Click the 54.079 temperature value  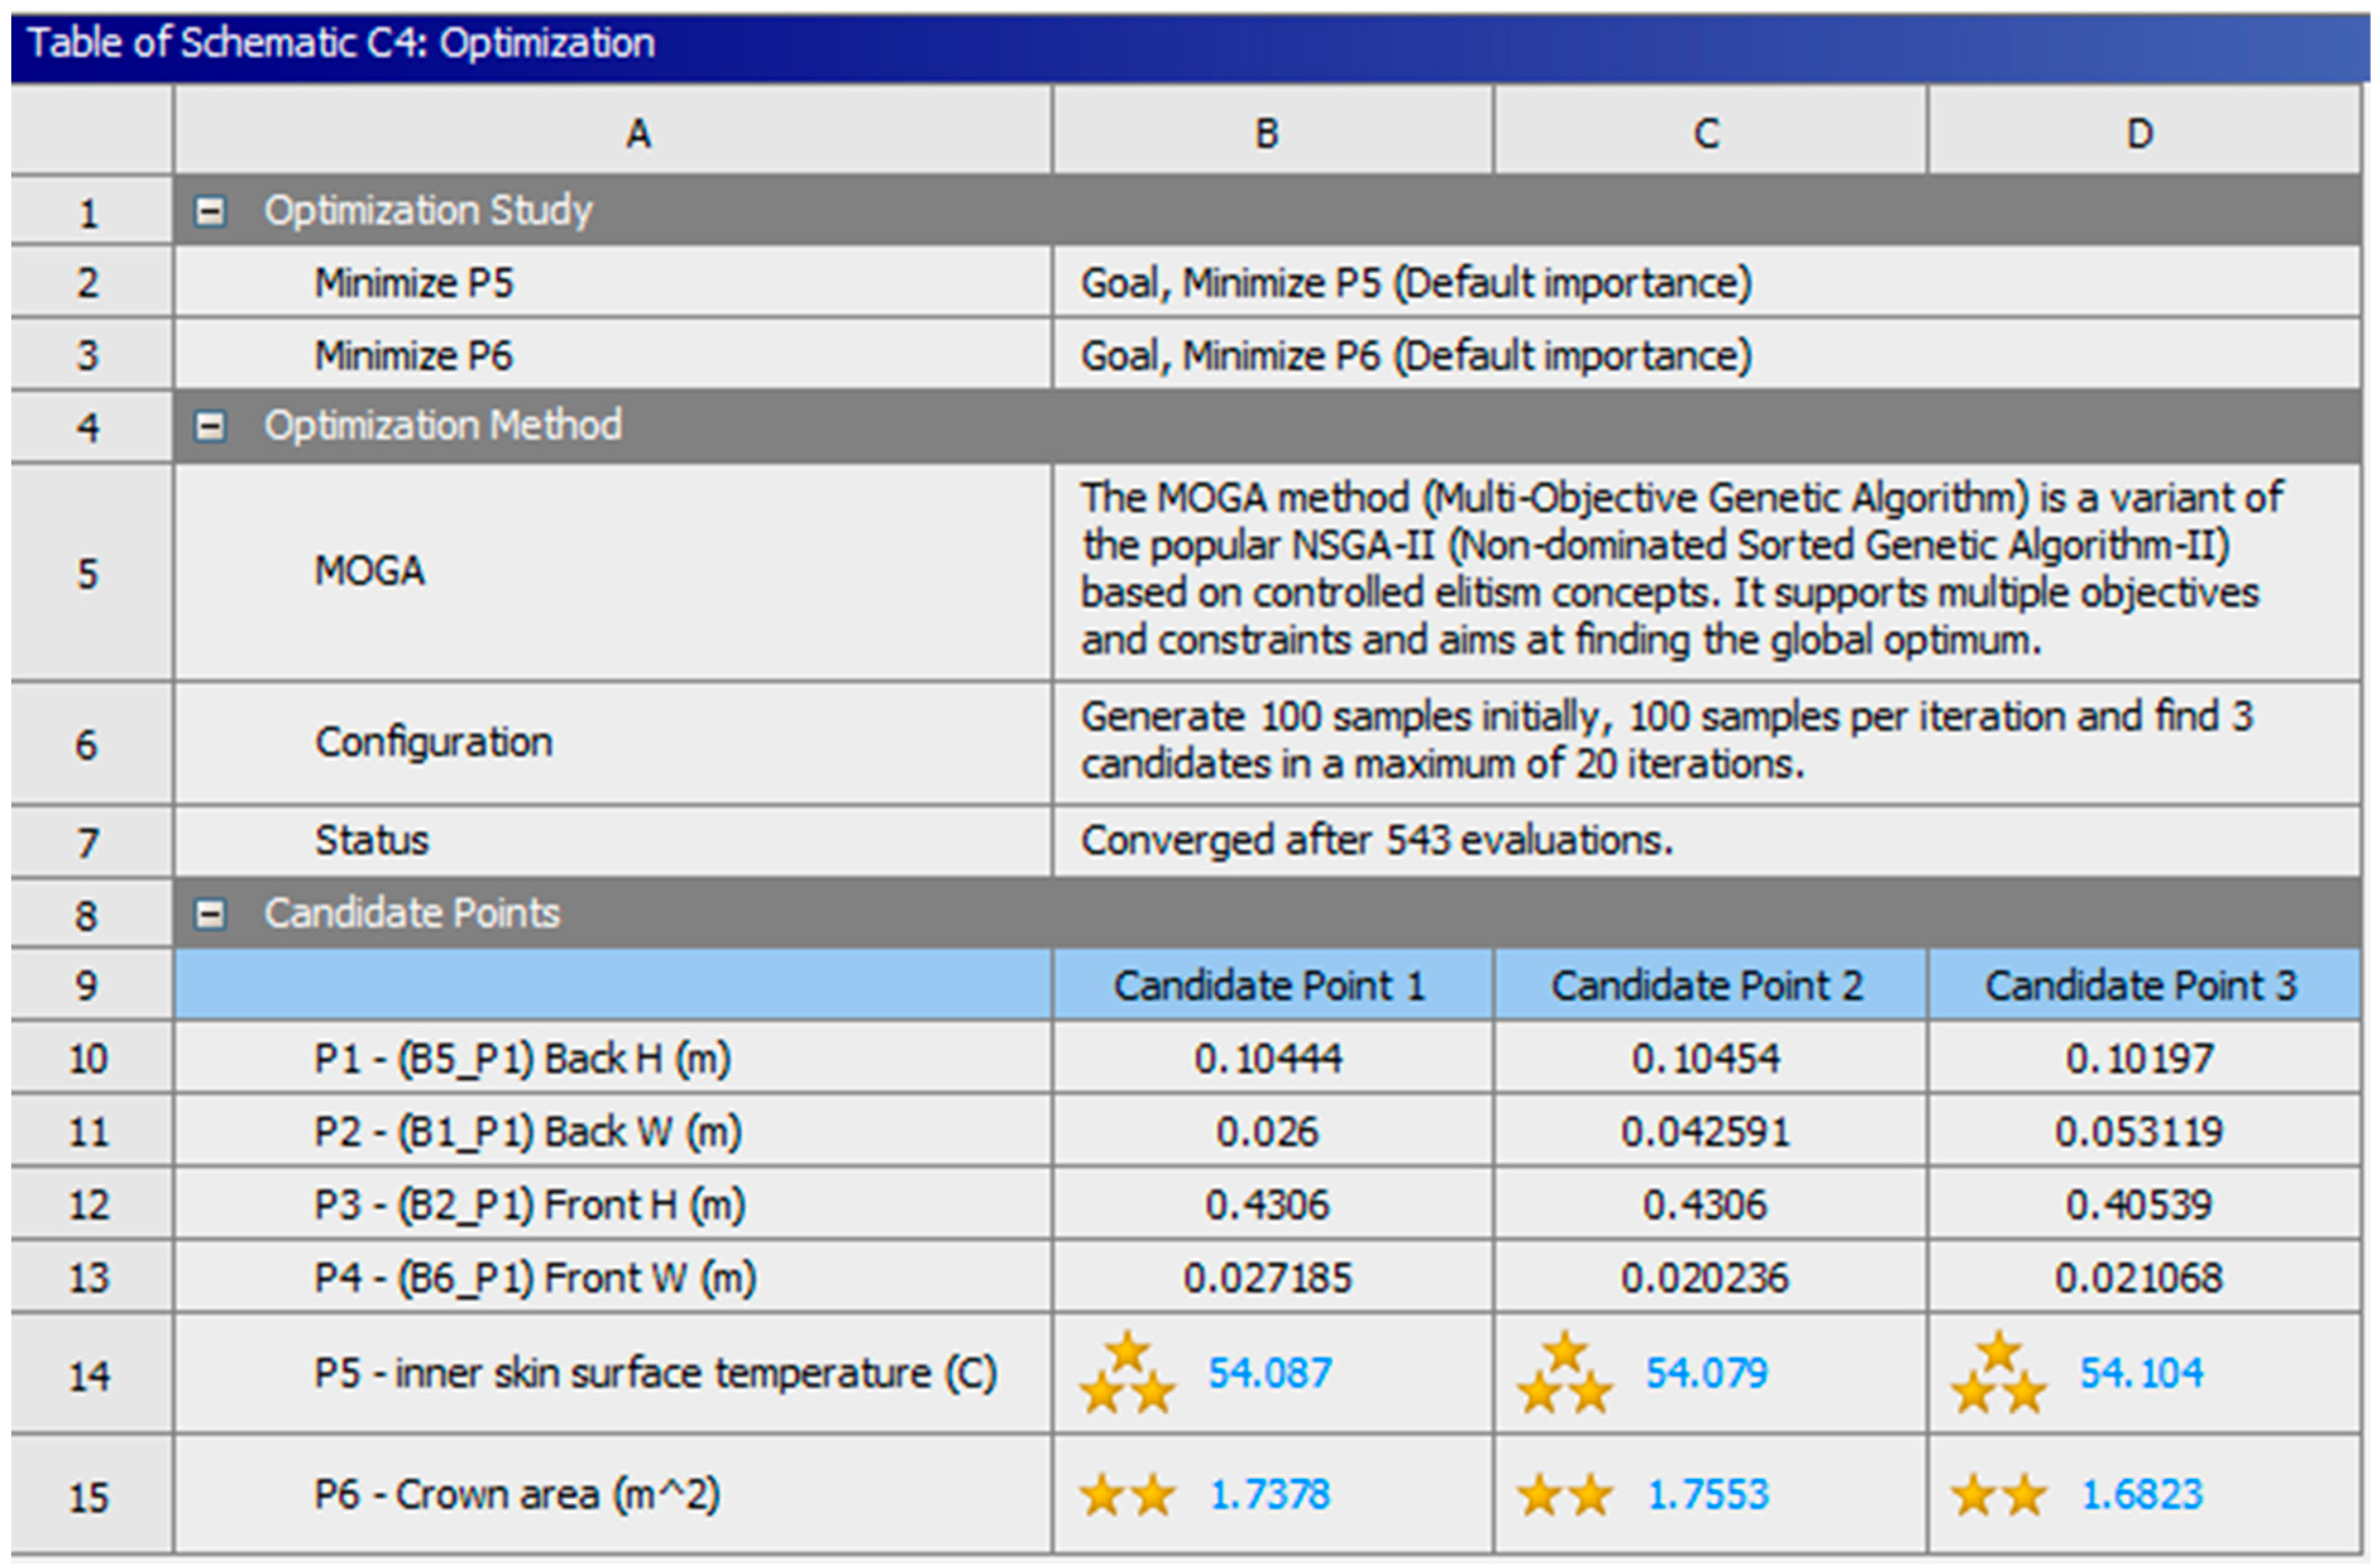(x=1706, y=1373)
